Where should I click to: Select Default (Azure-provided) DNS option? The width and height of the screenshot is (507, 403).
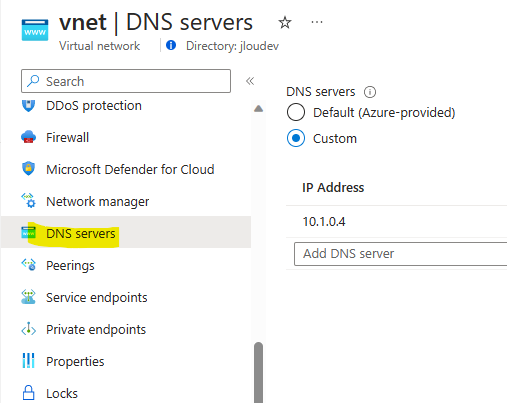(296, 112)
